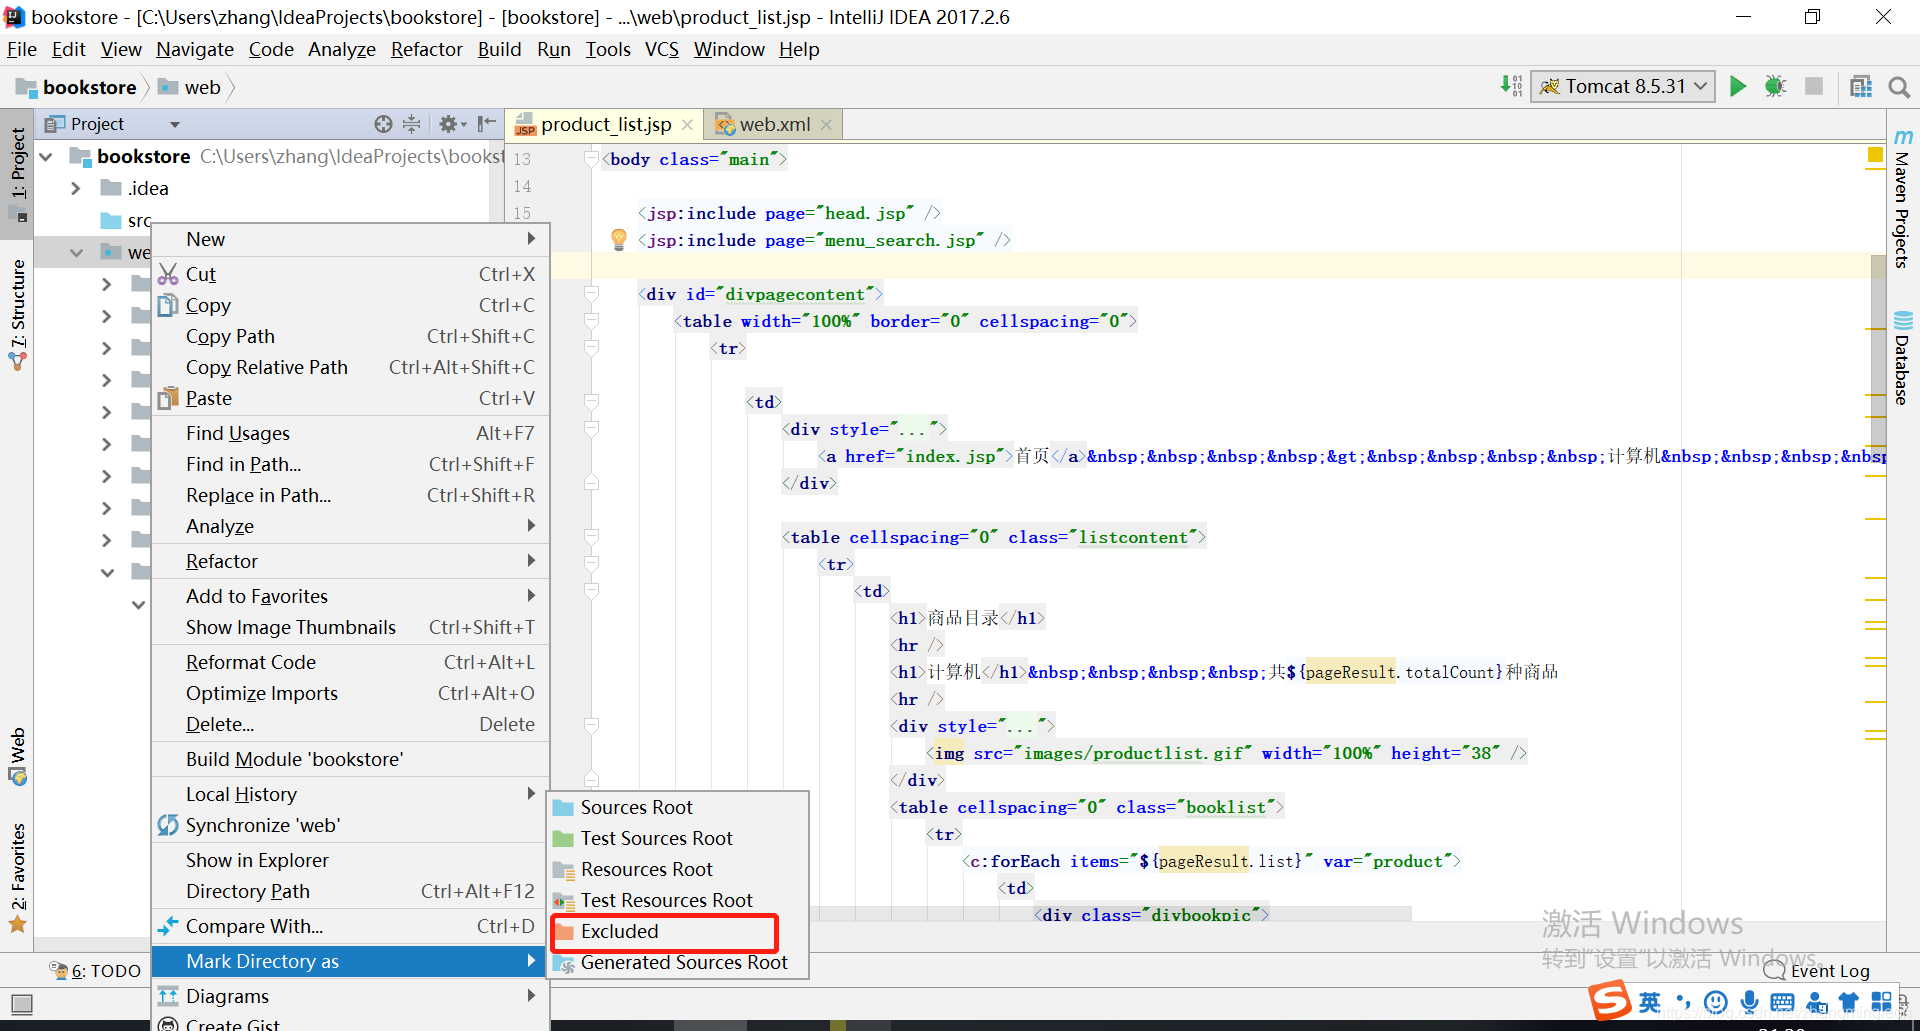1920x1031 pixels.
Task: Select Show in Explorer
Action: [350, 860]
